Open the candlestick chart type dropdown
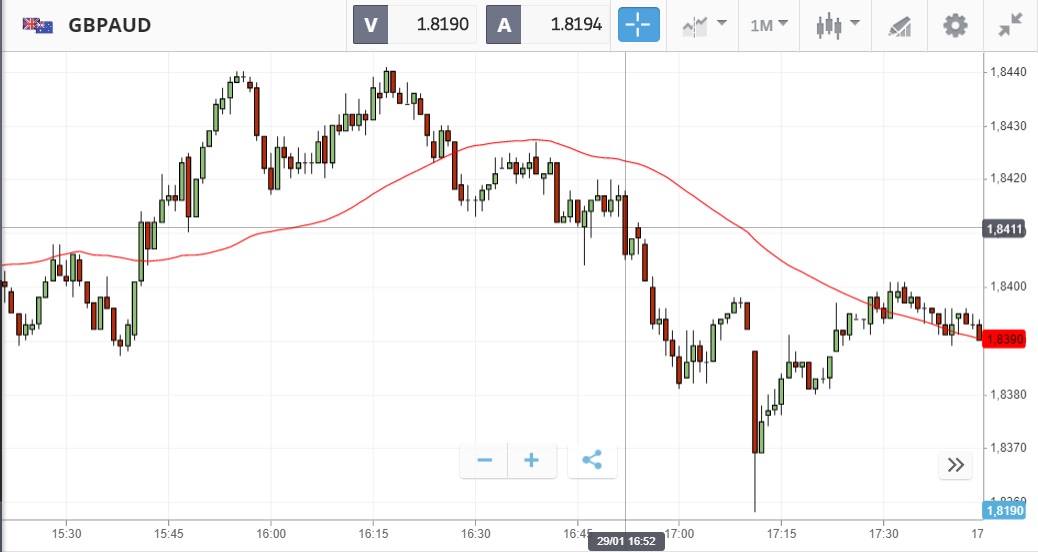The width and height of the screenshot is (1038, 552). coord(836,25)
